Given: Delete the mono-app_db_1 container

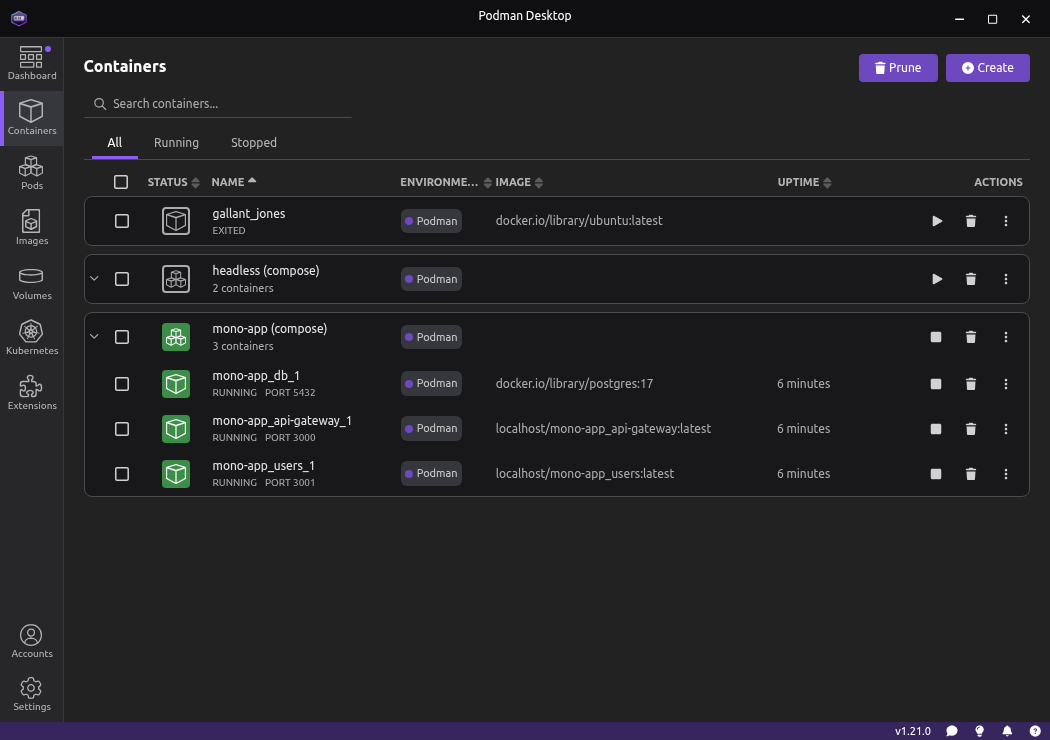Looking at the screenshot, I should [970, 384].
